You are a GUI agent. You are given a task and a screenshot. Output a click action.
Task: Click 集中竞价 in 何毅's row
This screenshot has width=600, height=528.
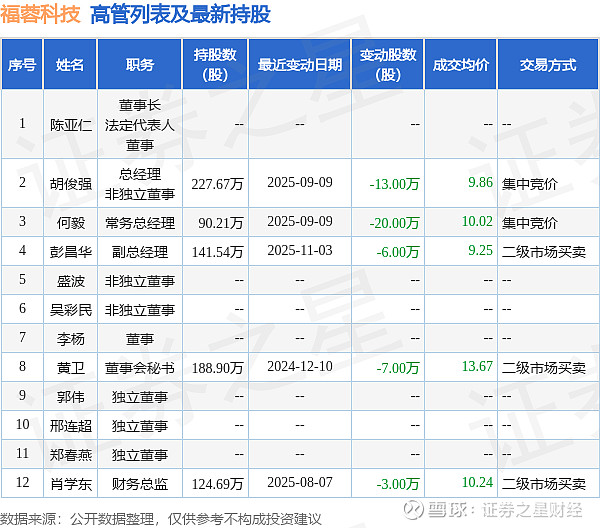530,223
